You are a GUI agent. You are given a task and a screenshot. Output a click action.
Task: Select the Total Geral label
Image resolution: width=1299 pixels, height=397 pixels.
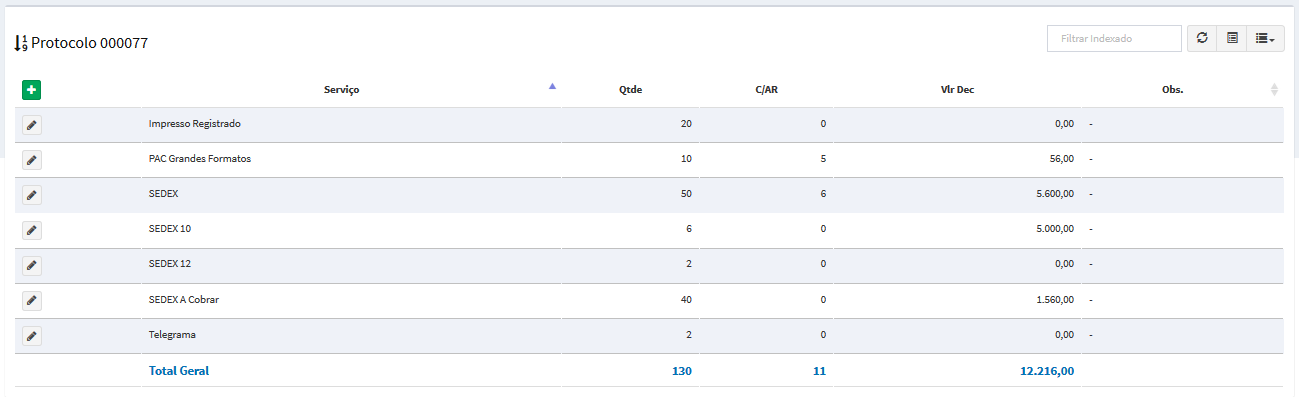[x=179, y=371]
